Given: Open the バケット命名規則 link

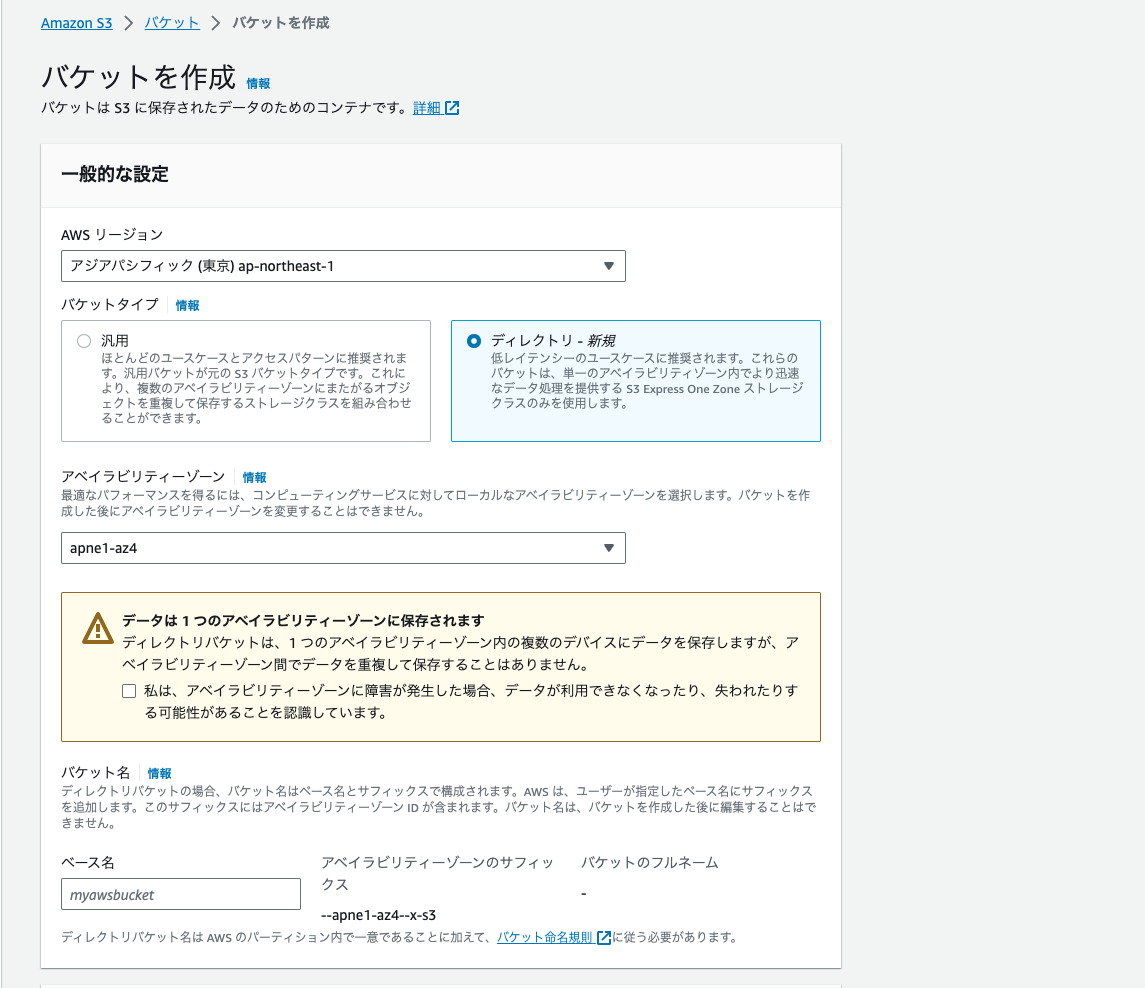Looking at the screenshot, I should coord(545,938).
